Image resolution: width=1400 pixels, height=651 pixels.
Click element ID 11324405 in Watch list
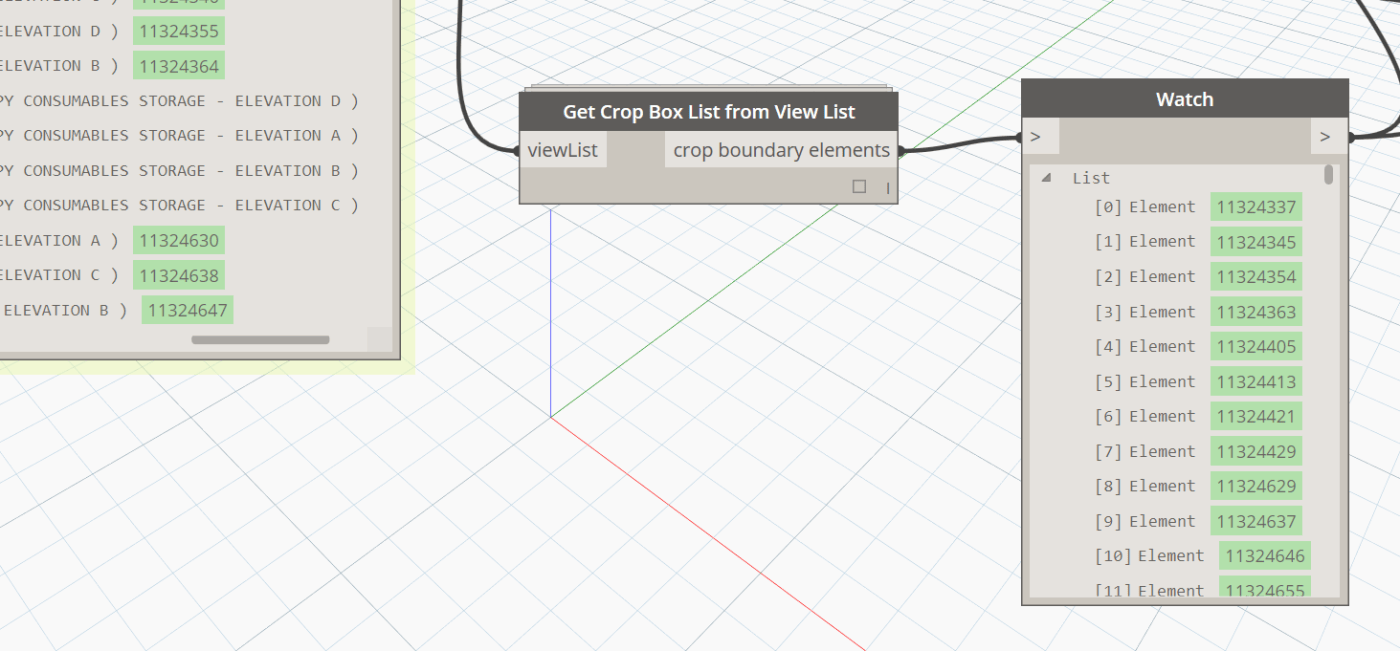click(1256, 347)
